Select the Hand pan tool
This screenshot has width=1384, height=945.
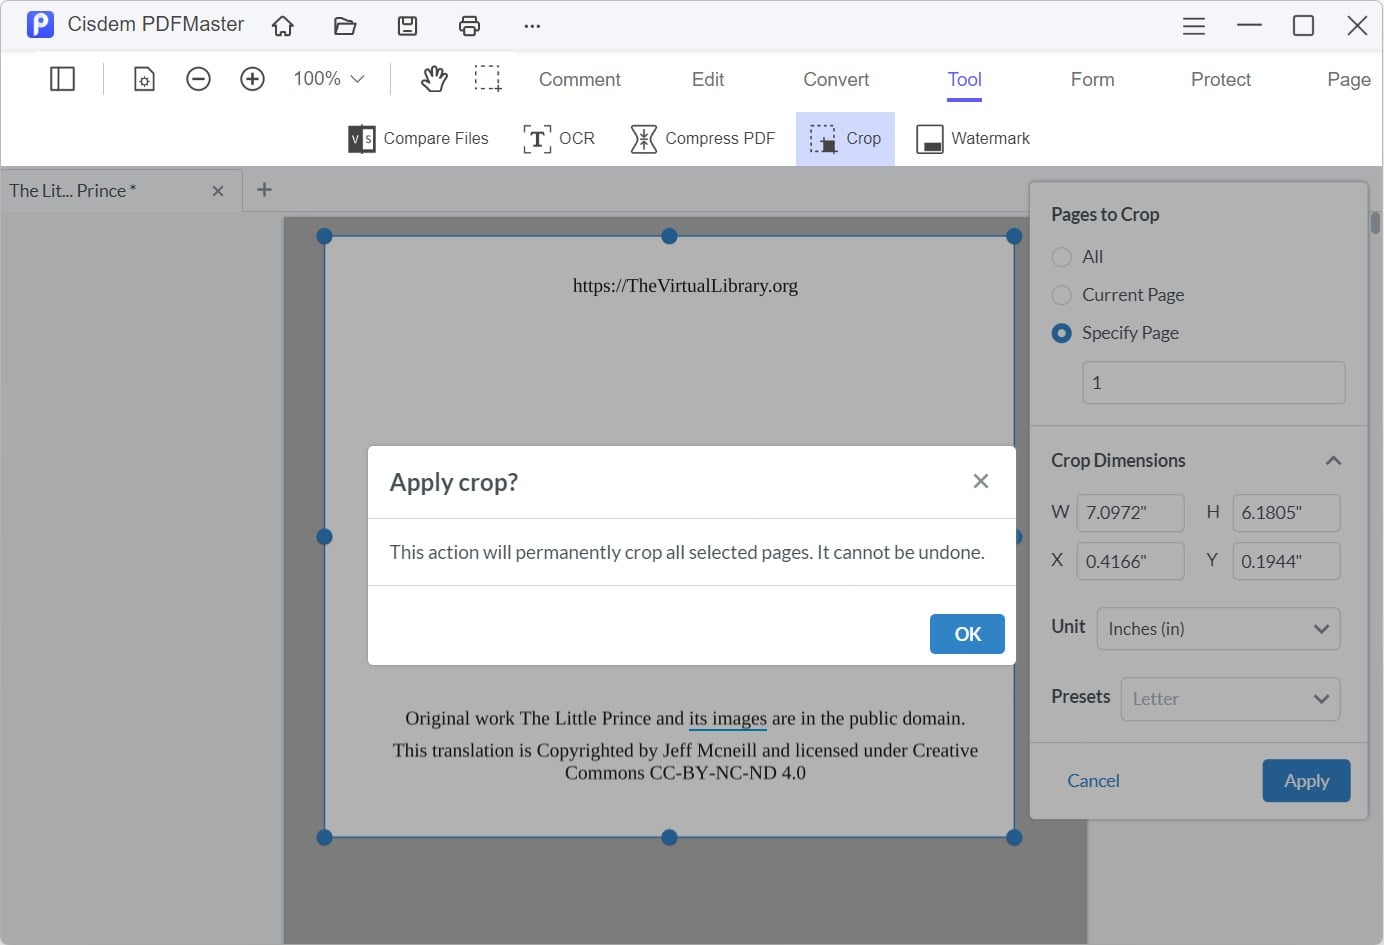[x=434, y=79]
